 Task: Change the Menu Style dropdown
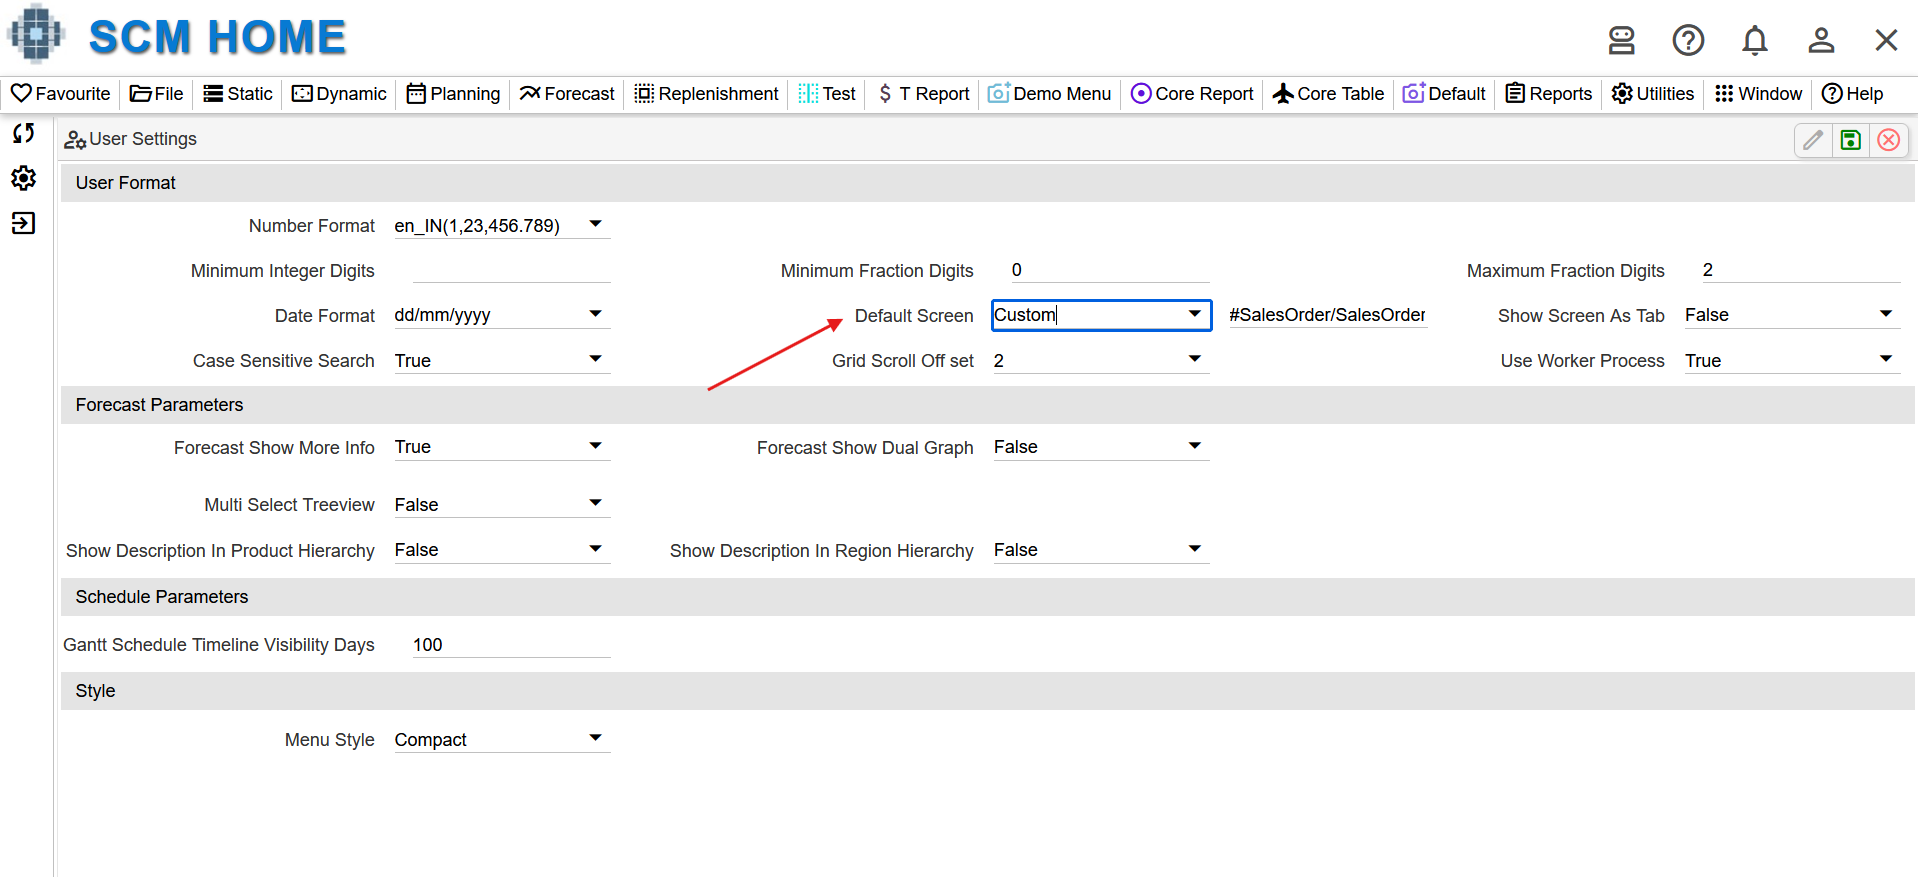[502, 739]
